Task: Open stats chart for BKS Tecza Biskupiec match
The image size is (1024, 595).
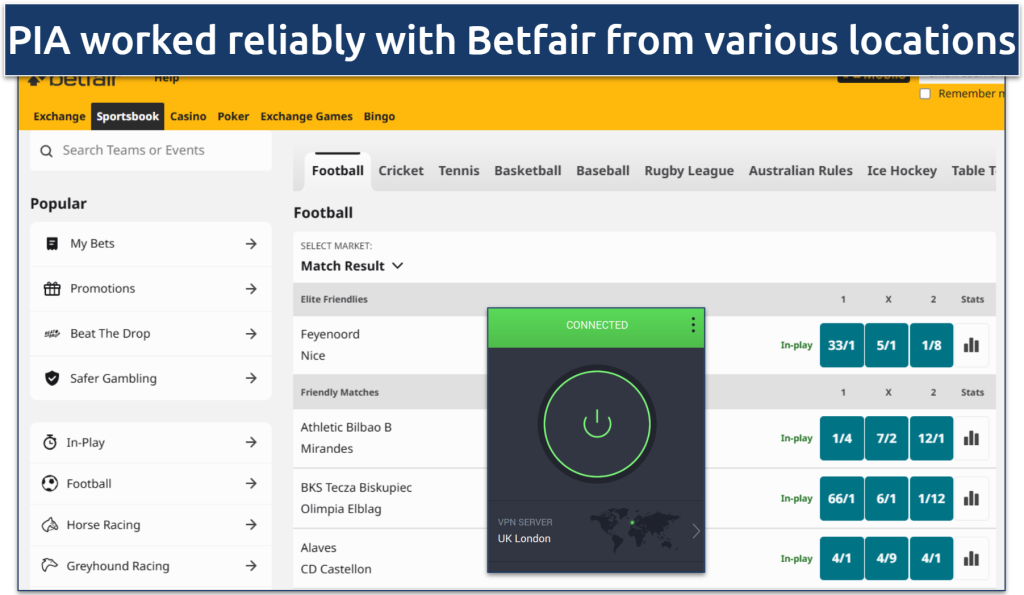Action: 971,498
